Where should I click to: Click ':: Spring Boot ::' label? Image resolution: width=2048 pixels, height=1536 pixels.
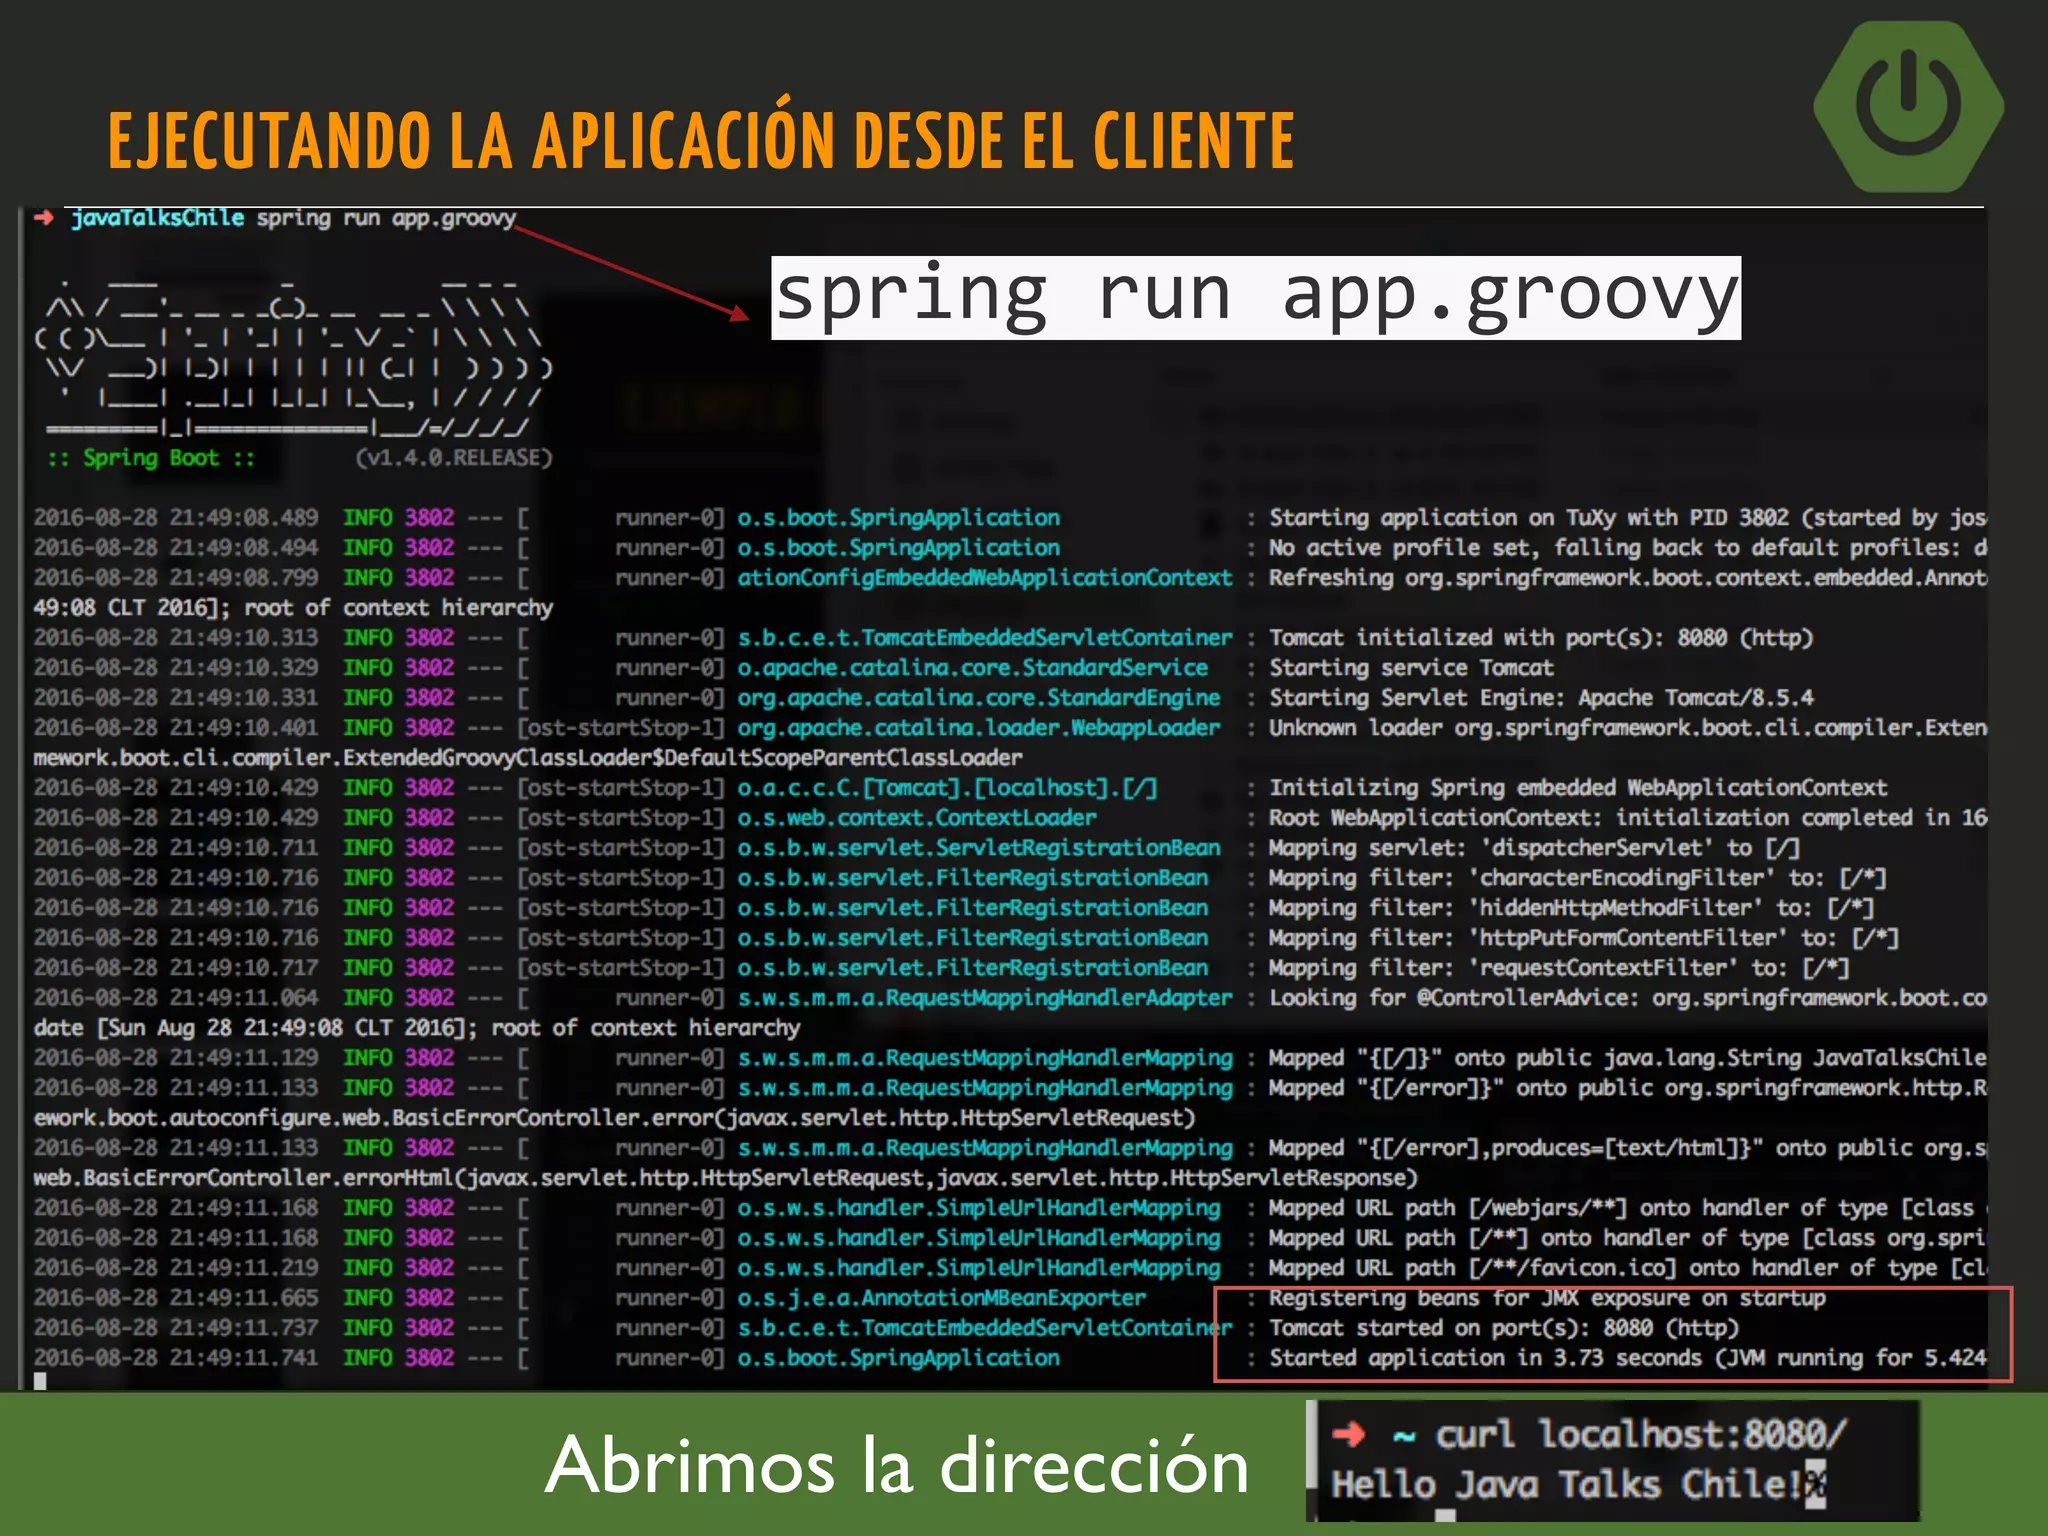tap(151, 458)
